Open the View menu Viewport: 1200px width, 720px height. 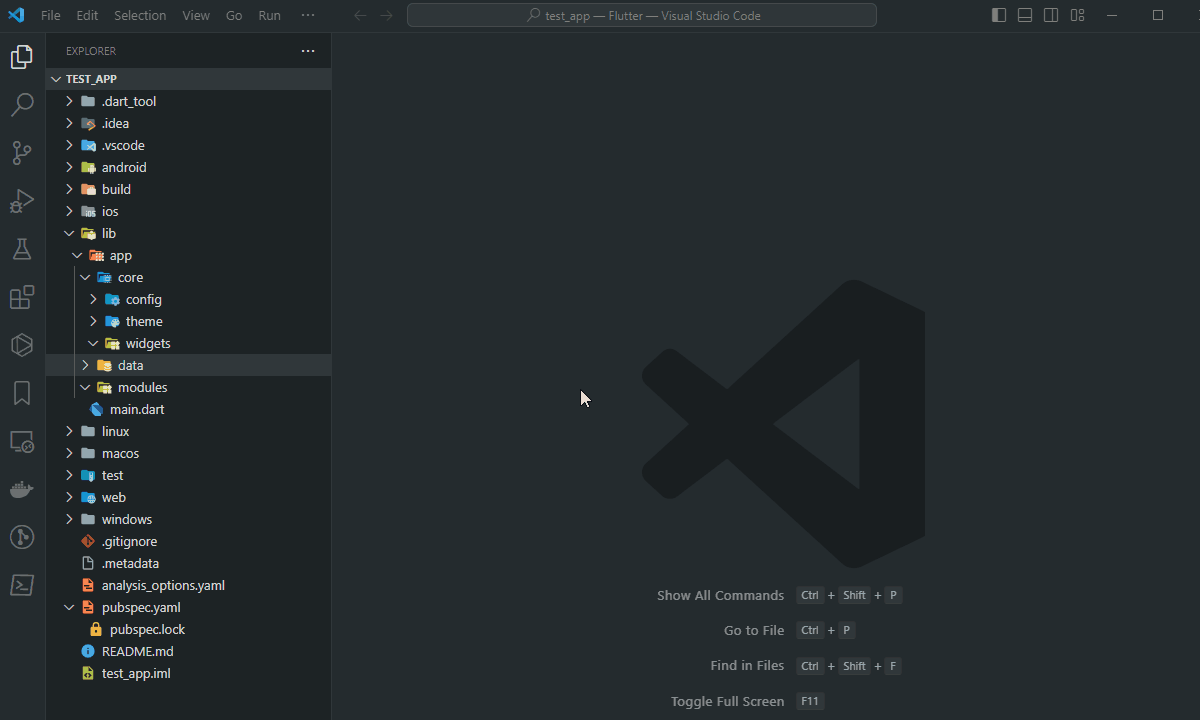[x=196, y=15]
